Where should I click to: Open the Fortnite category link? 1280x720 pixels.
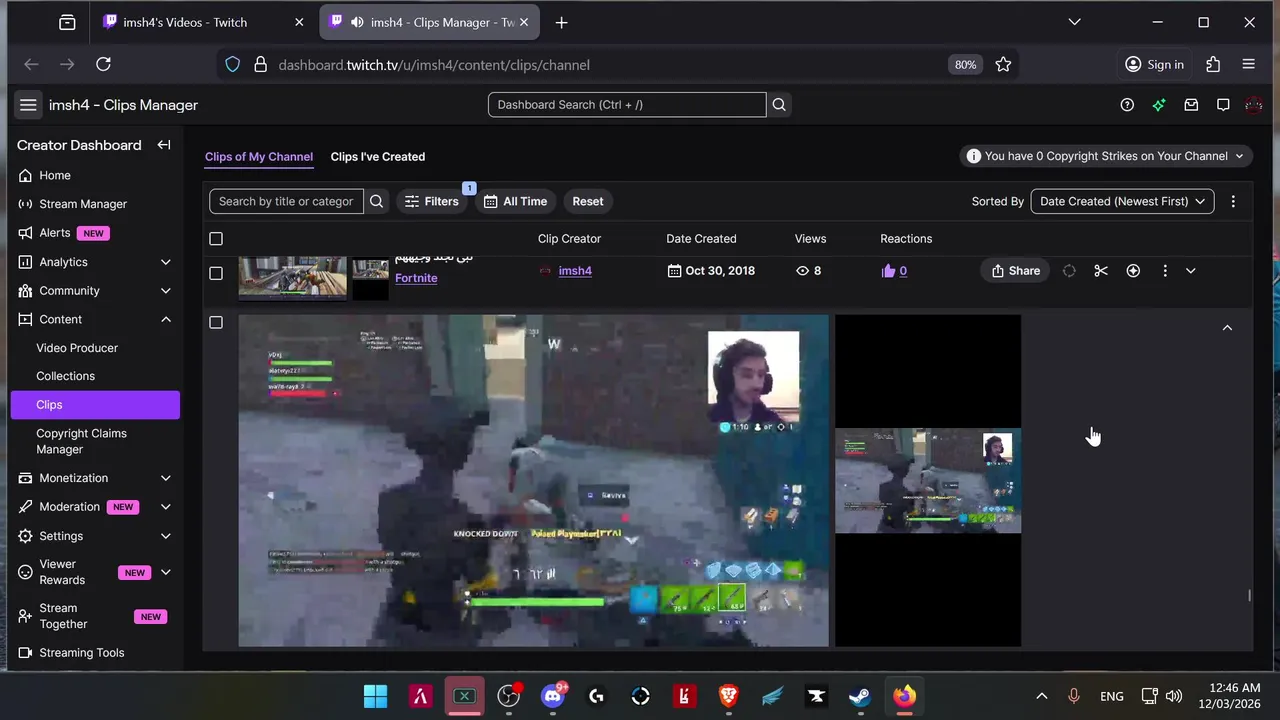(x=416, y=278)
